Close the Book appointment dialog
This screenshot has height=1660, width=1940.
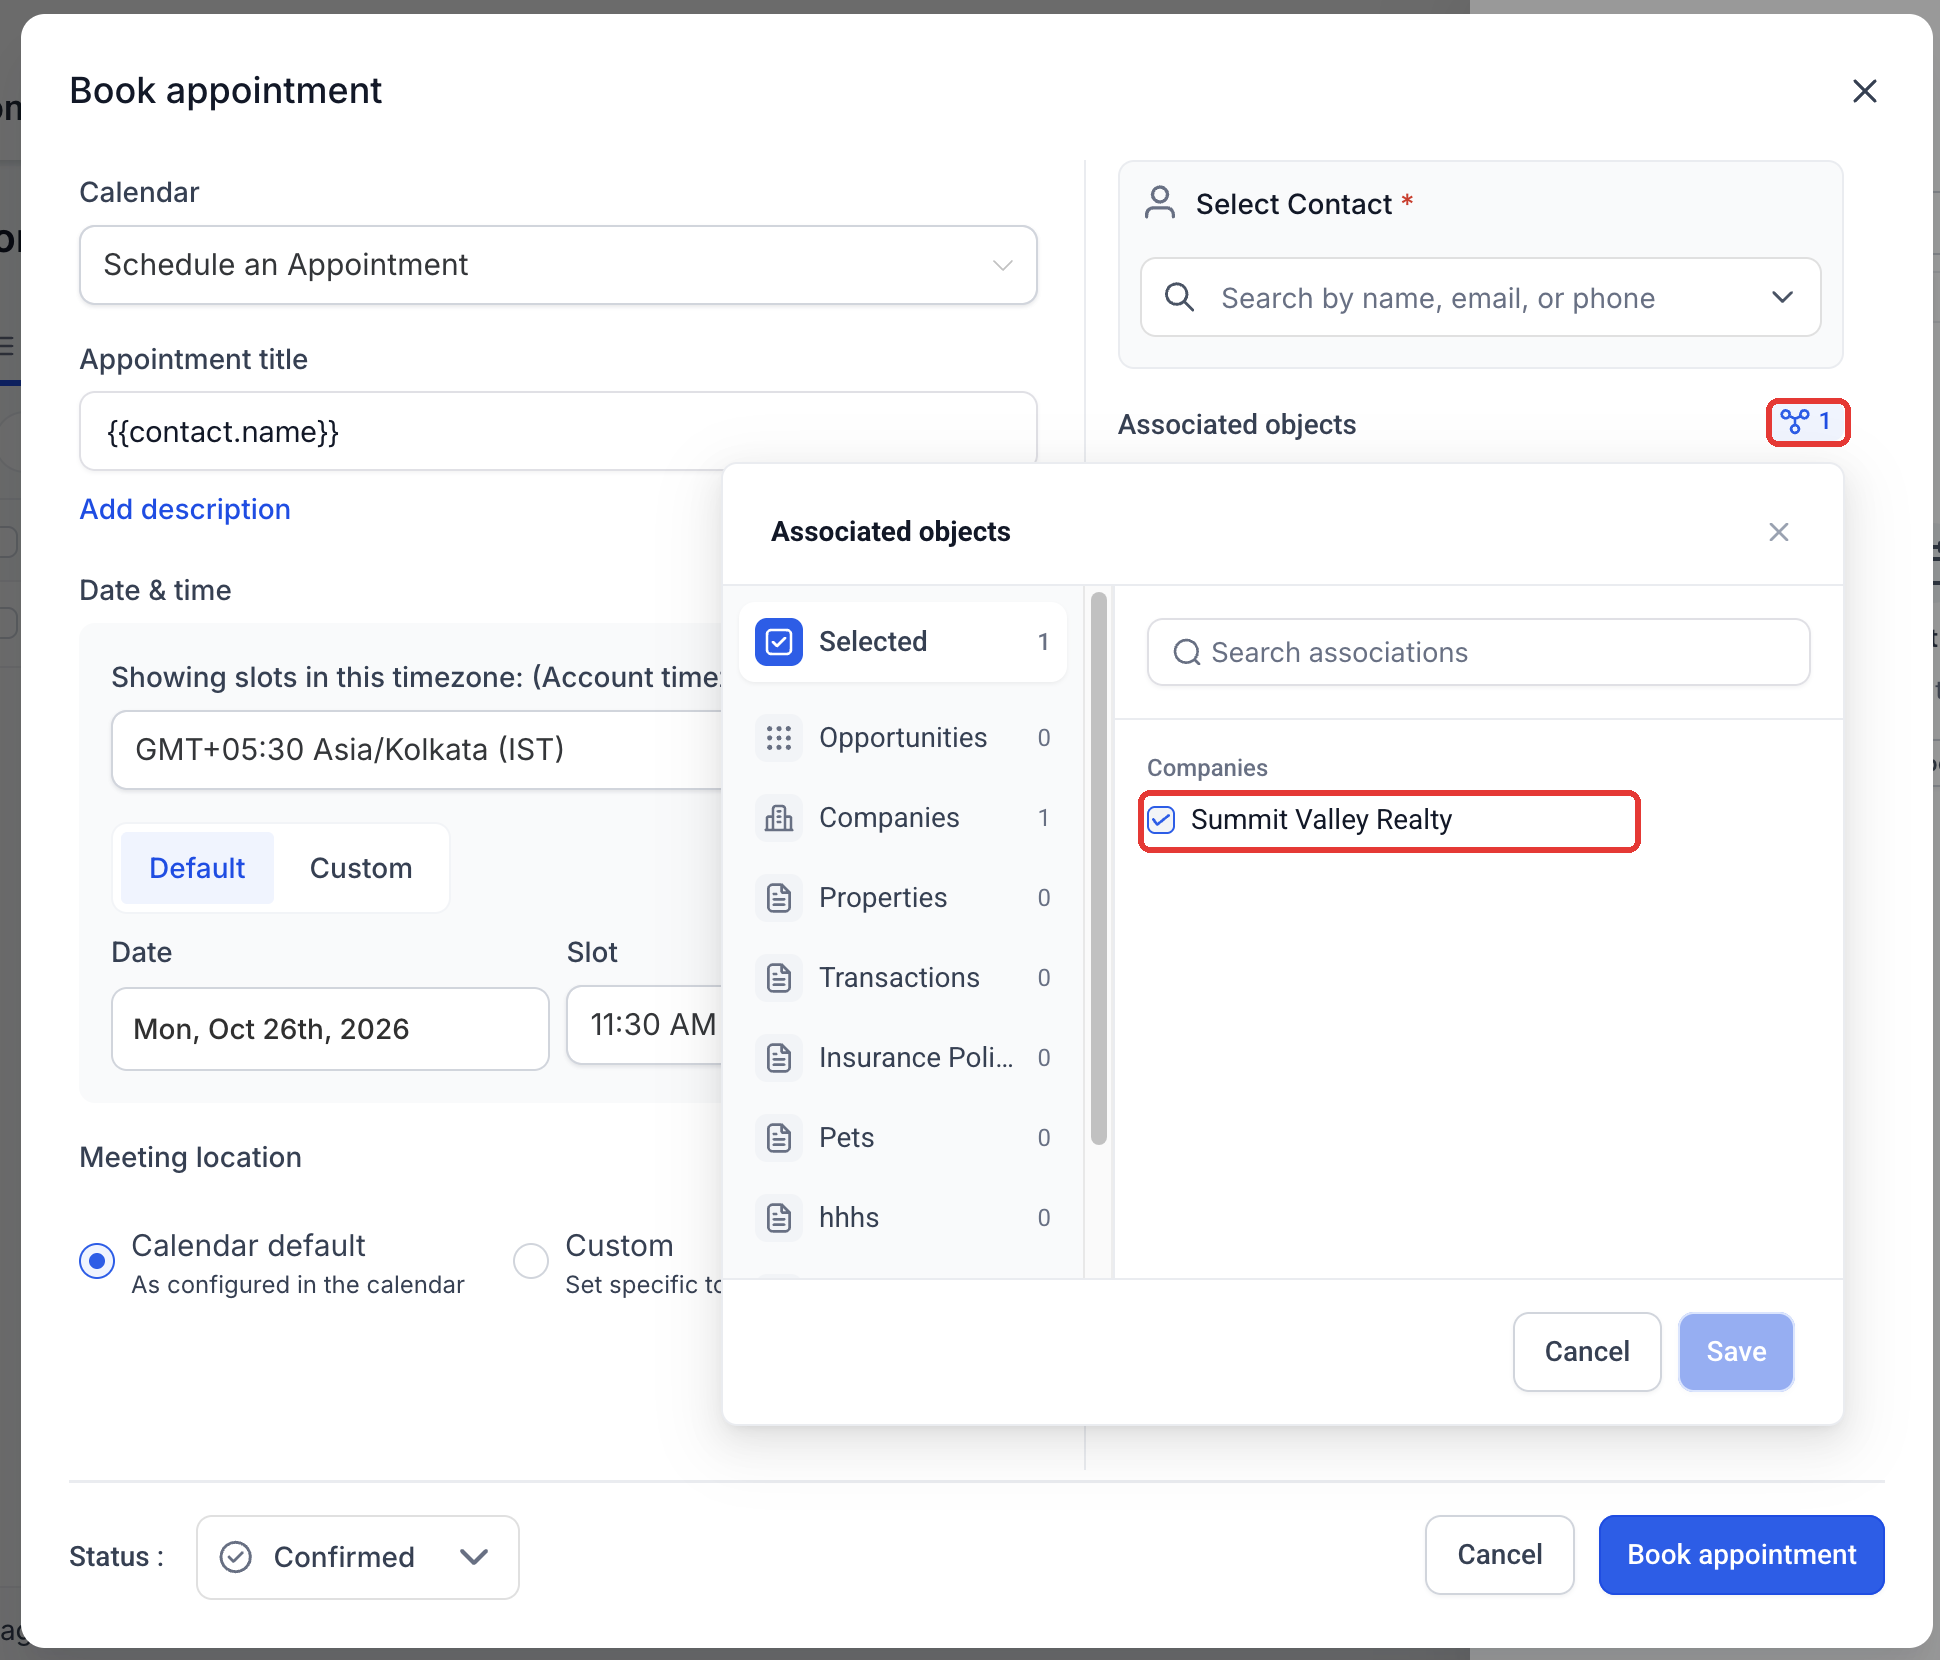1865,91
